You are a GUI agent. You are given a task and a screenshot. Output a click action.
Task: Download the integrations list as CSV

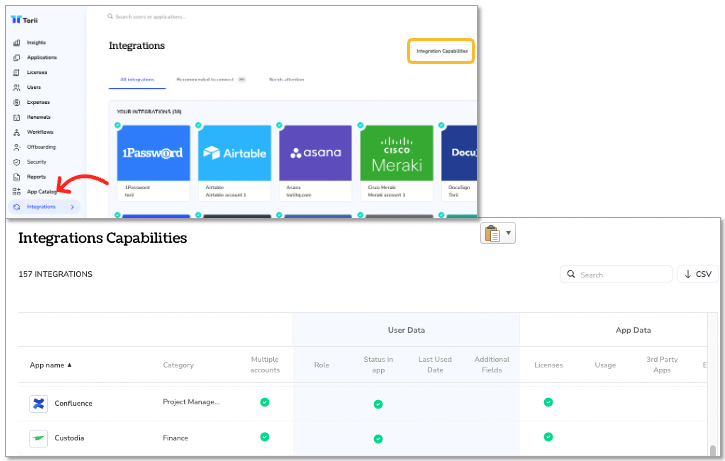tap(698, 274)
